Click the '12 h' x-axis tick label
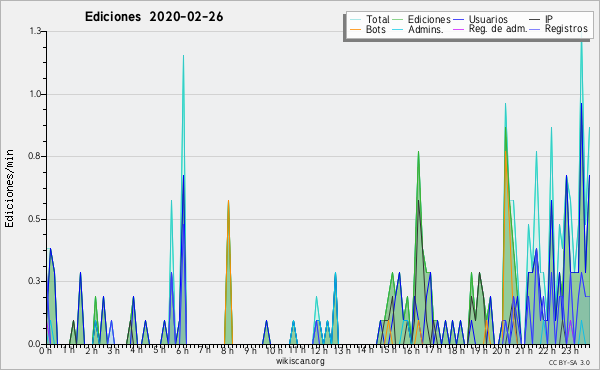Image resolution: width=600 pixels, height=370 pixels. pos(319,351)
